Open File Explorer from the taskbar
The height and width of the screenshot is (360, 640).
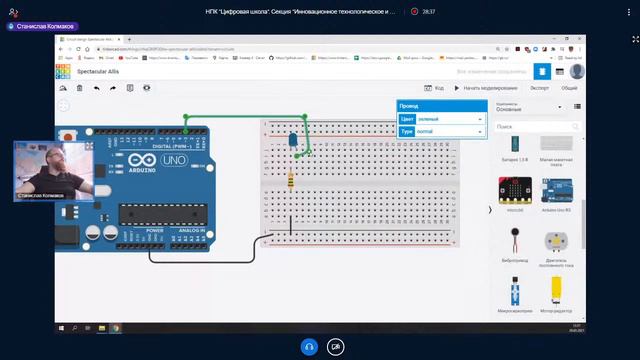[x=102, y=328]
